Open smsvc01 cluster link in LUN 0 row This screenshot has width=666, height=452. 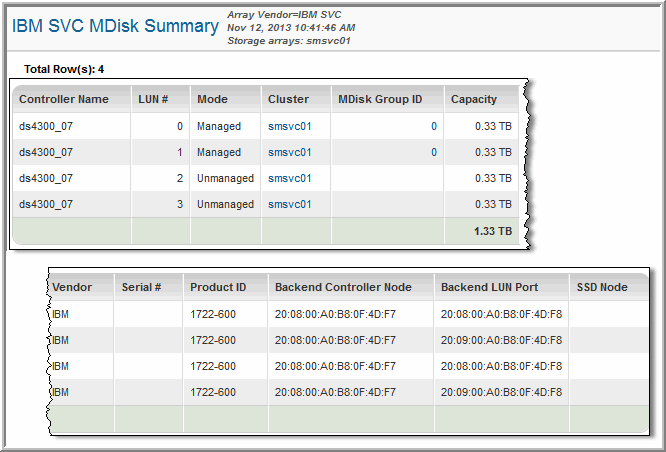click(290, 127)
